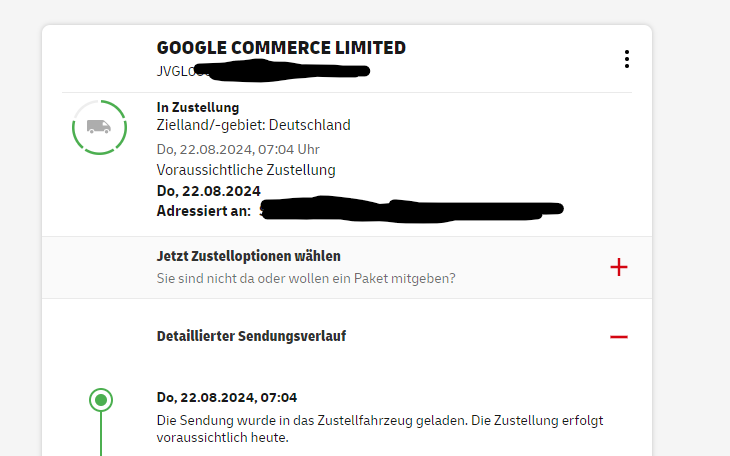The image size is (730, 456).
Task: Click the redacted recipient address bar
Action: click(x=412, y=210)
